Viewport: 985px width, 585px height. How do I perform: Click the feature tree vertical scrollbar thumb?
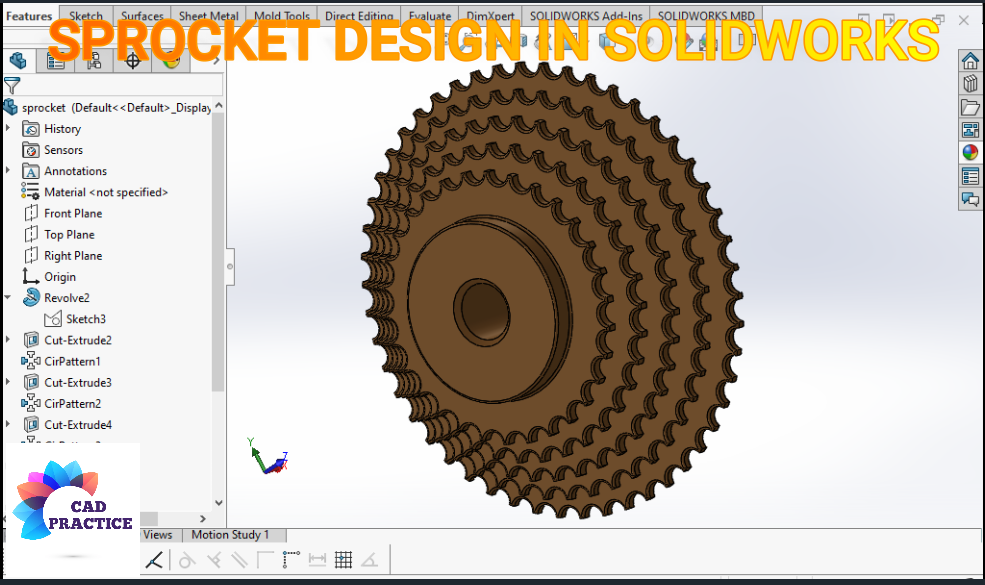[x=218, y=251]
